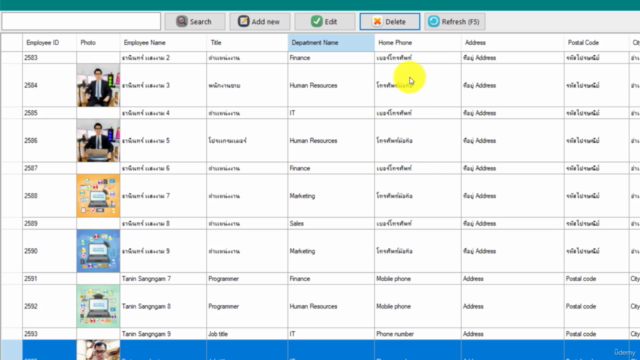Select Marketing cell in row 2588

pyautogui.click(x=331, y=196)
